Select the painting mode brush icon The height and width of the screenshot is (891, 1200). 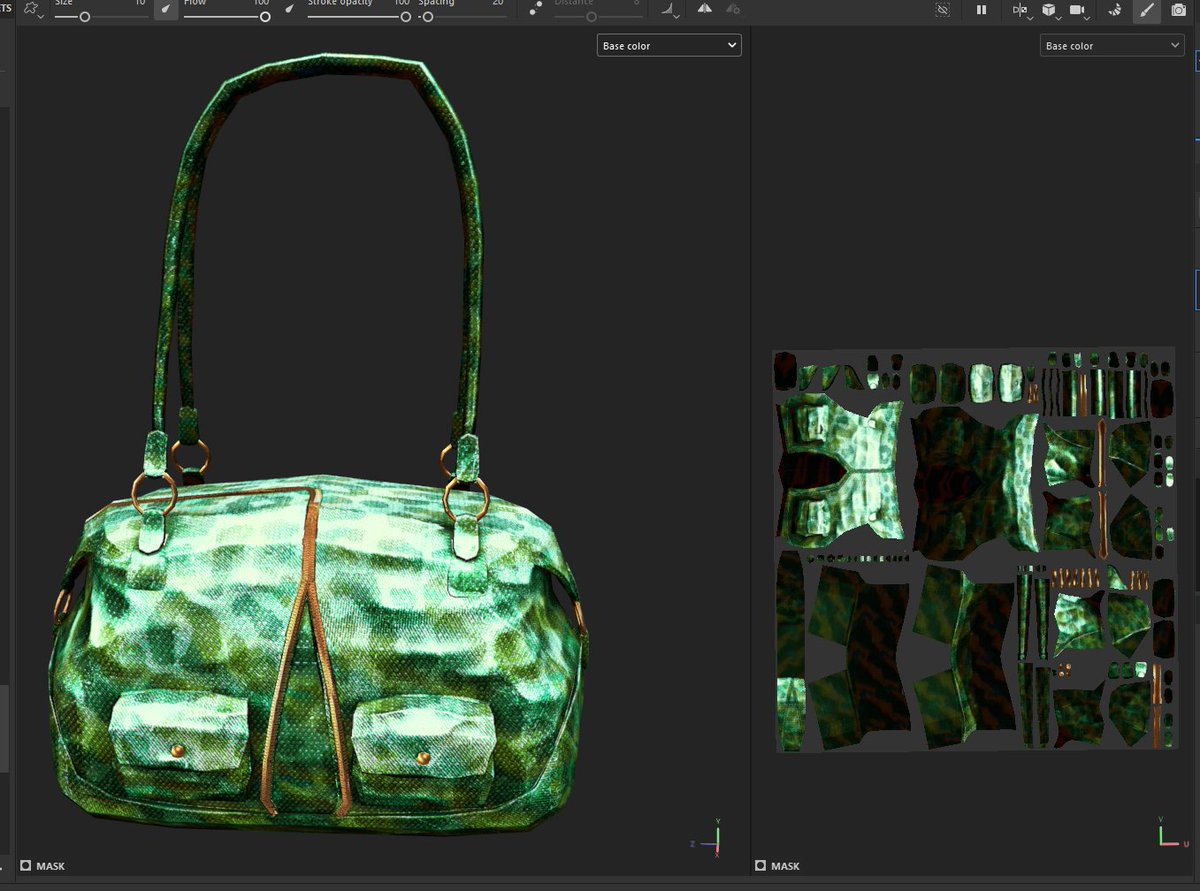pyautogui.click(x=1147, y=9)
